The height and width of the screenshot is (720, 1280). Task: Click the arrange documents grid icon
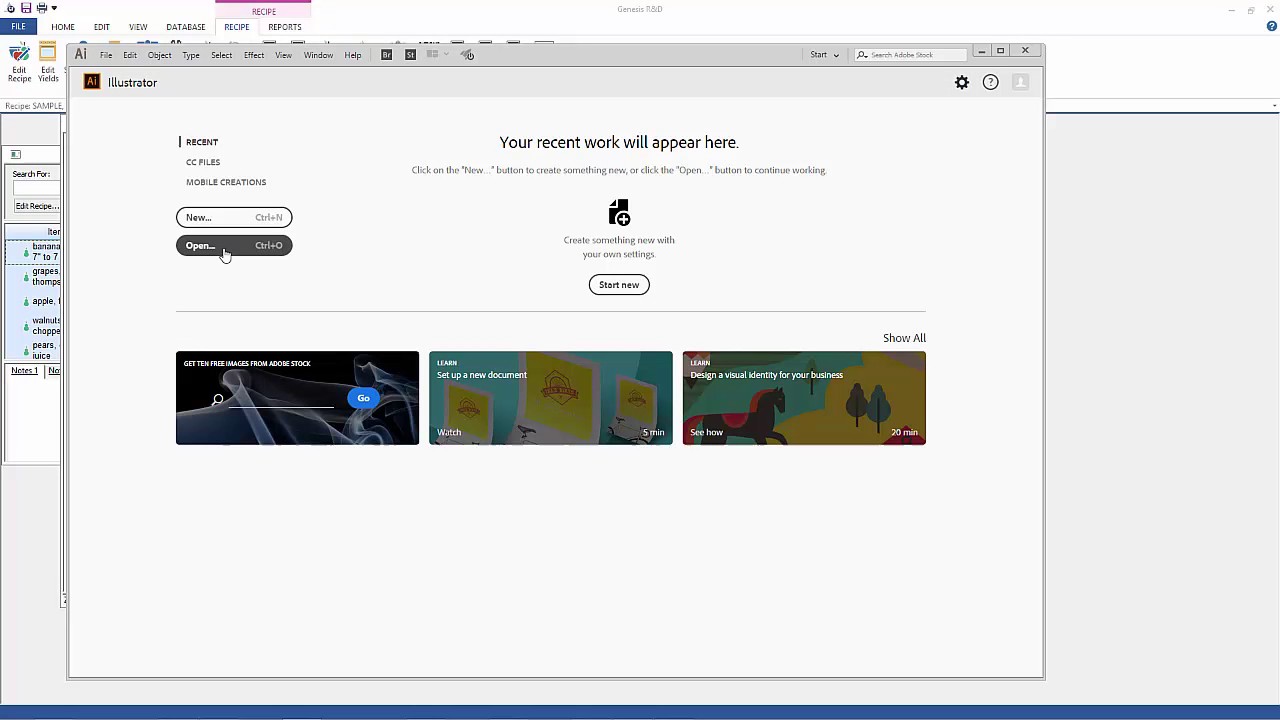click(433, 55)
